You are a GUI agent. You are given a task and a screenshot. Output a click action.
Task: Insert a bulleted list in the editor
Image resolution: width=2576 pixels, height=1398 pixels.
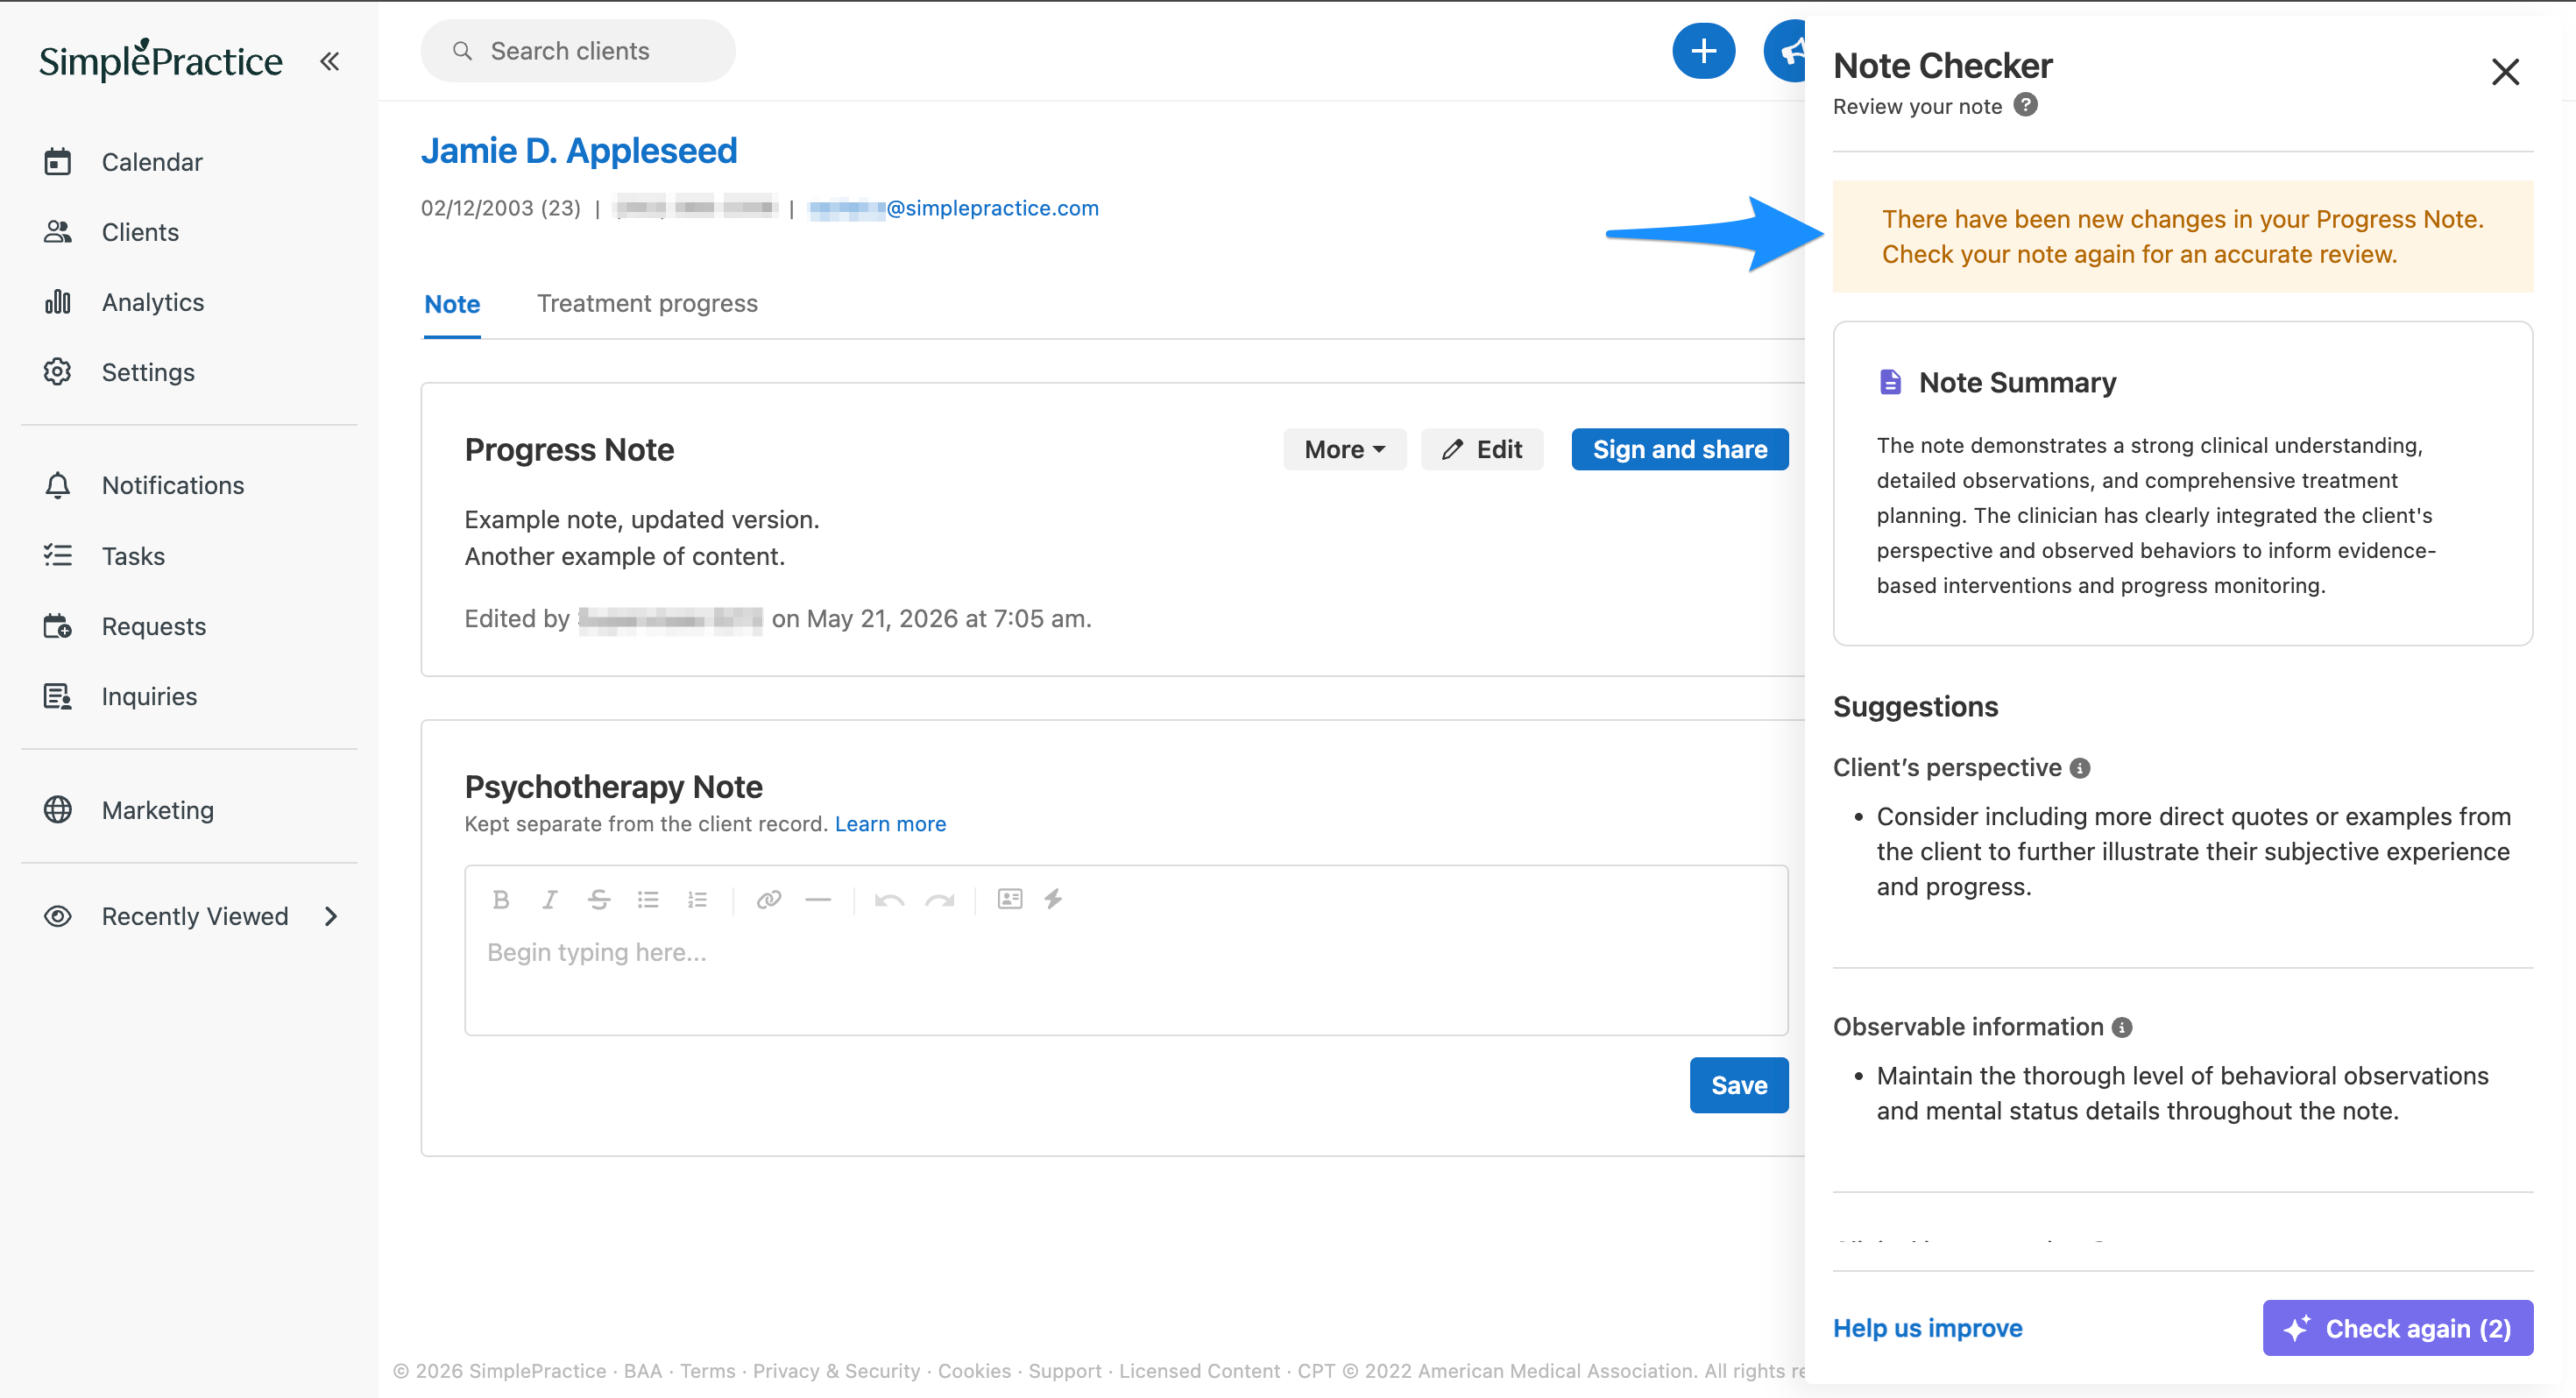648,900
